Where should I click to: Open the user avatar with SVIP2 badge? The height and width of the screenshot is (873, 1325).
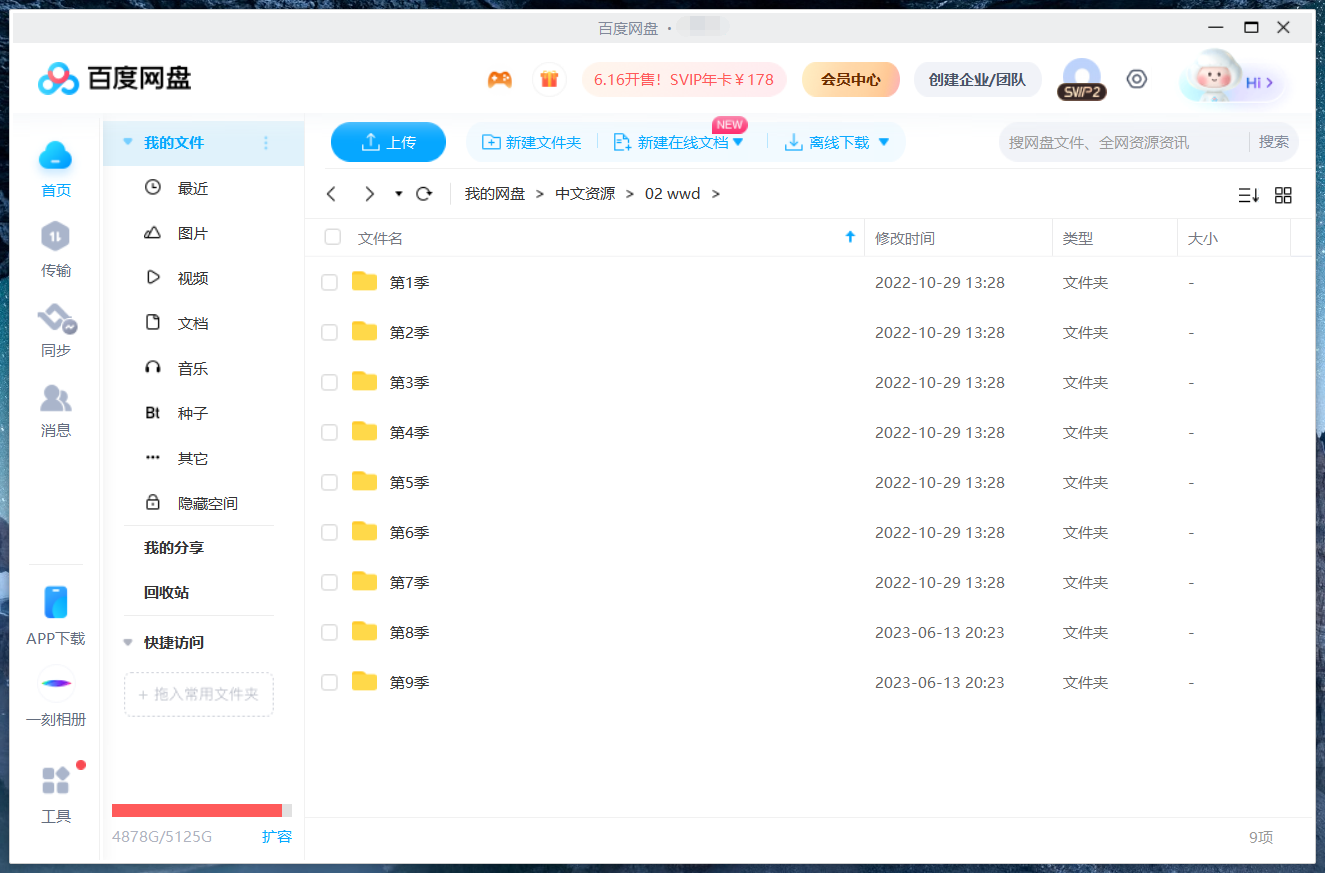tap(1082, 79)
